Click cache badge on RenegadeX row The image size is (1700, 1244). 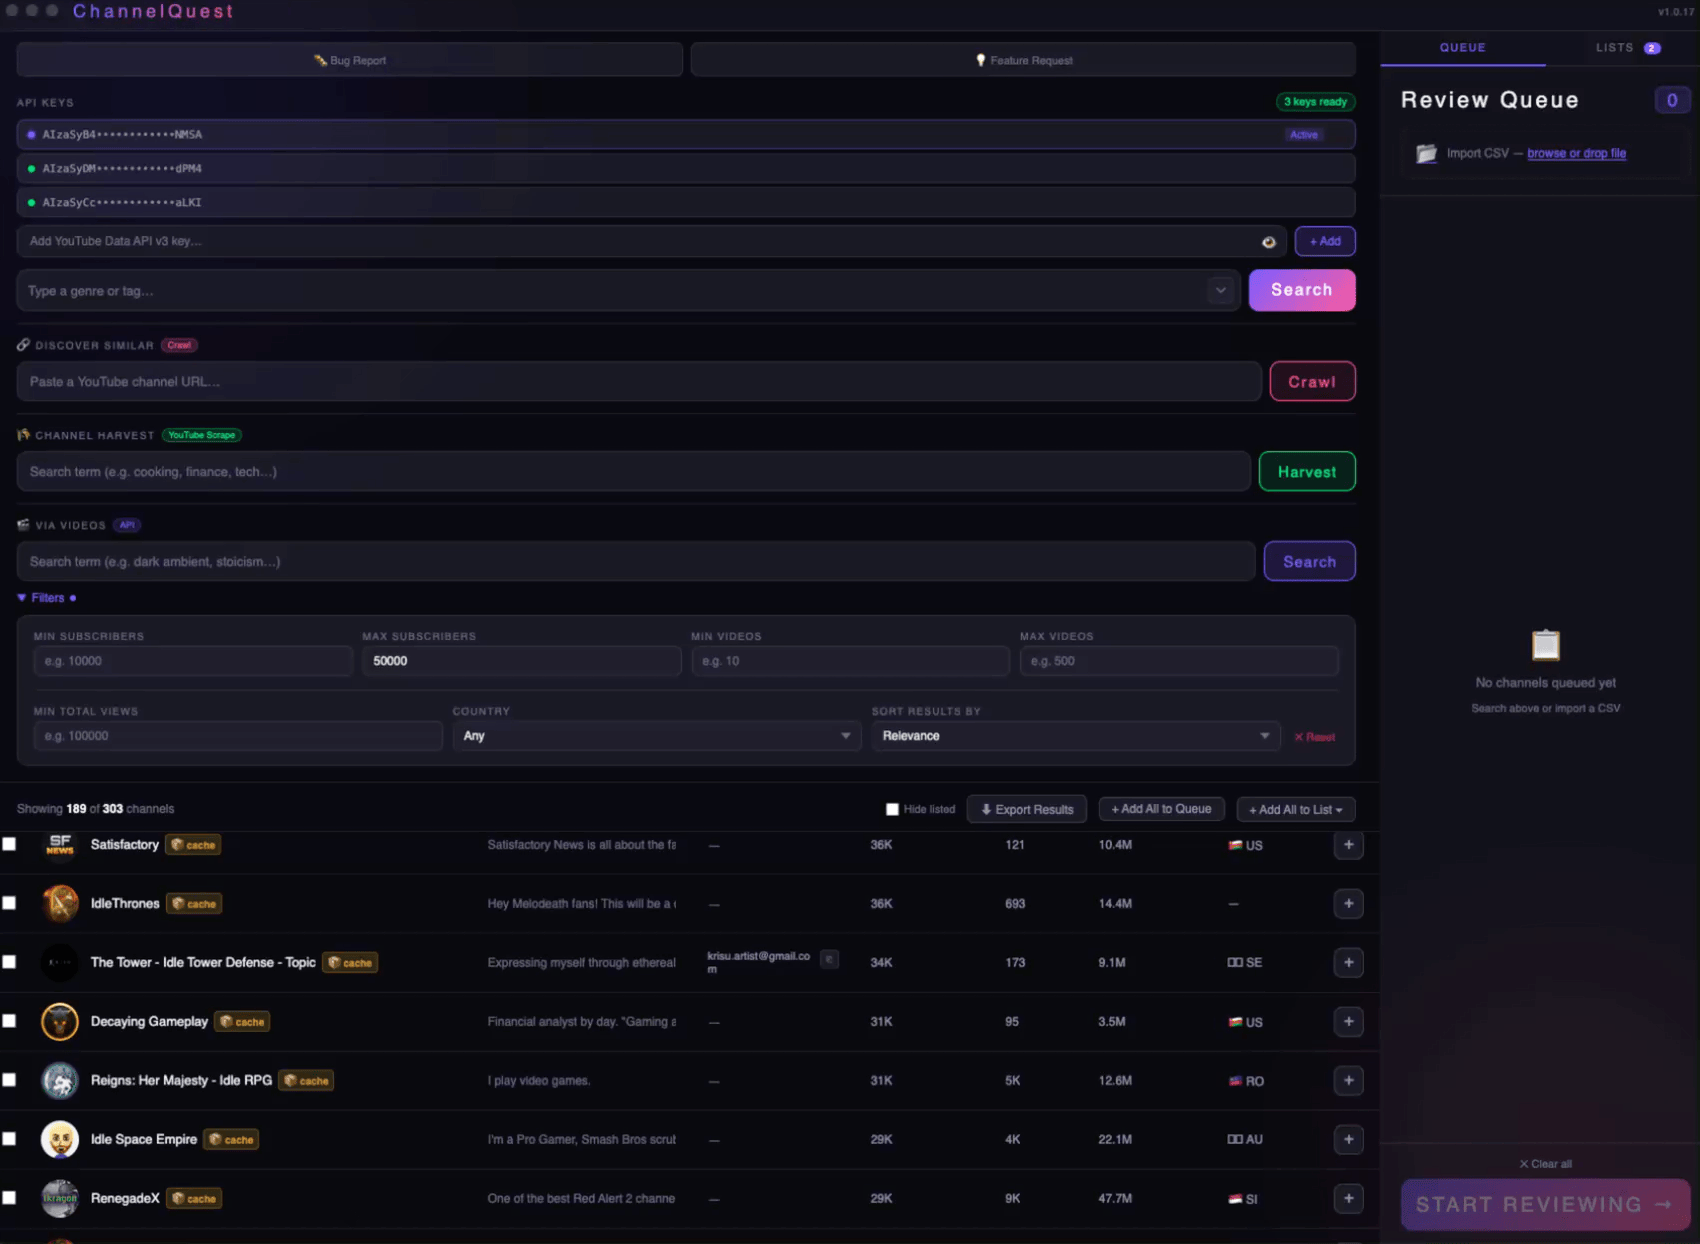coord(194,1199)
